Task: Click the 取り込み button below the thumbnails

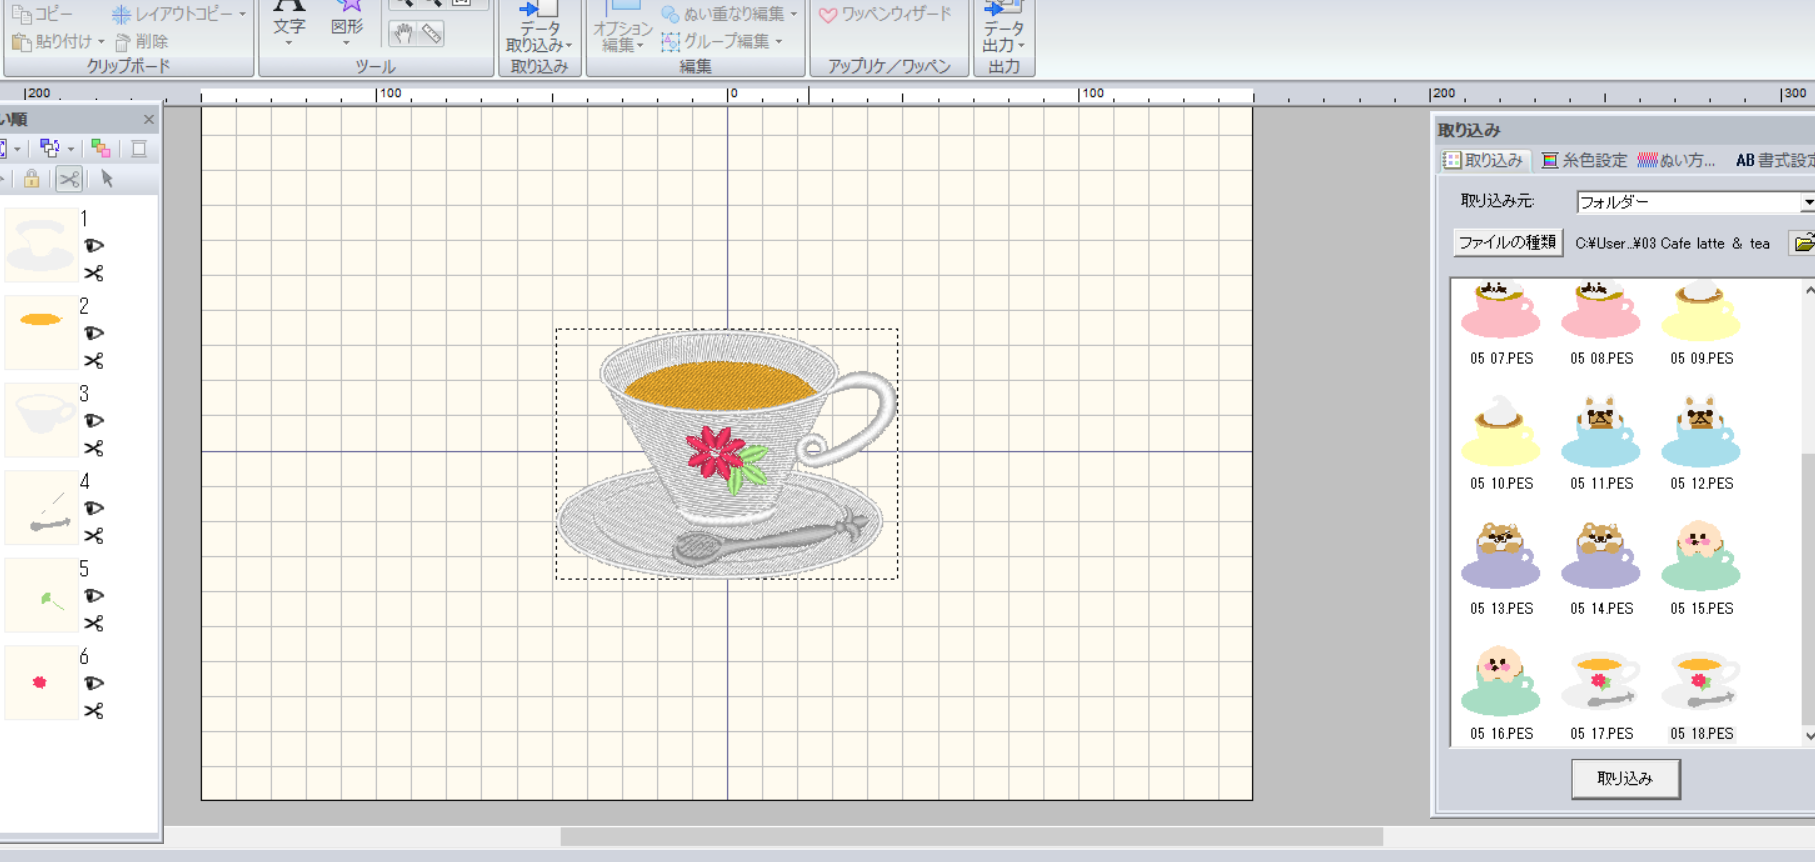Action: click(1625, 778)
